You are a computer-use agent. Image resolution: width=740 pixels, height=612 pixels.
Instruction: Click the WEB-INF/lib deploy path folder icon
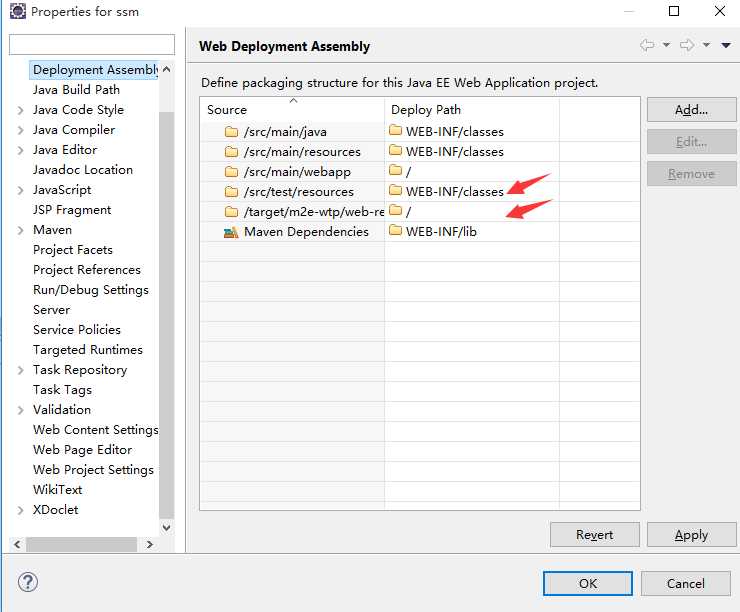click(x=395, y=230)
